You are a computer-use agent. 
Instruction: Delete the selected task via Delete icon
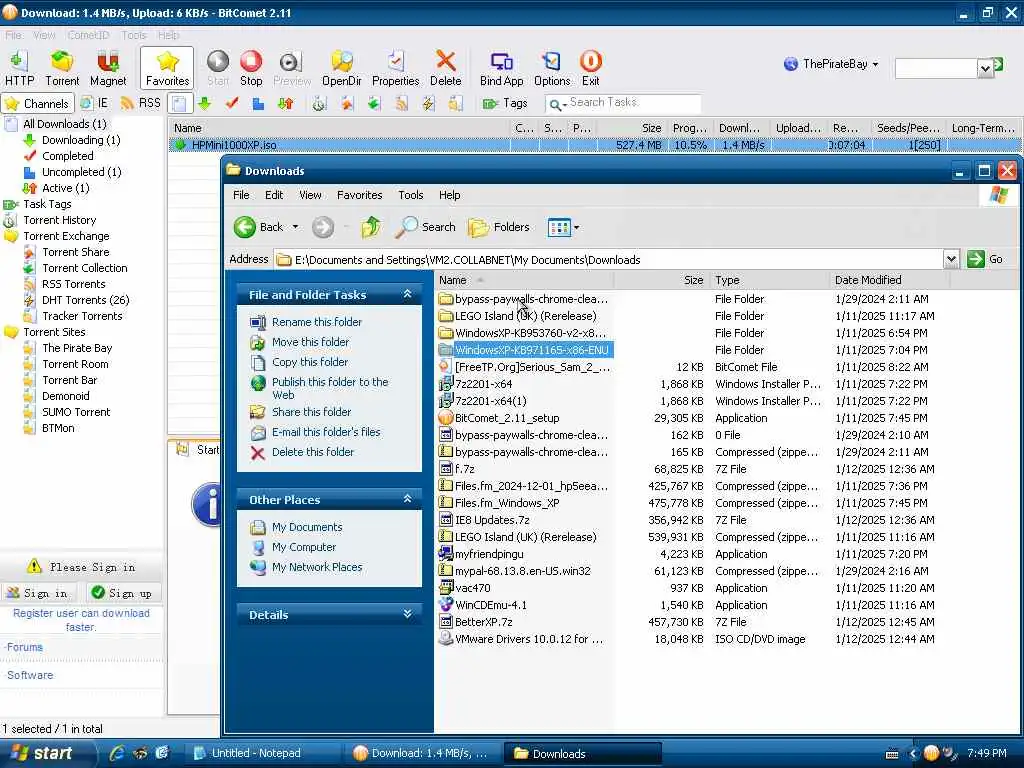tap(445, 68)
